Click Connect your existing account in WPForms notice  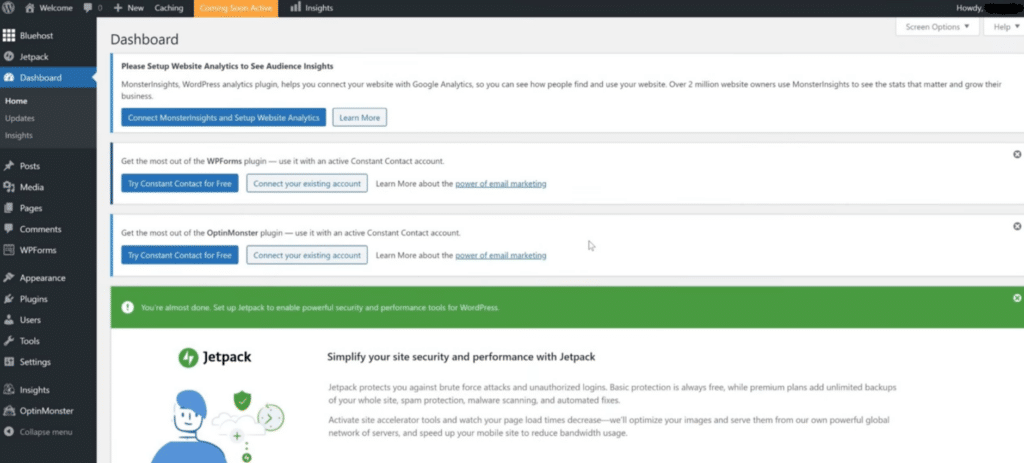coord(307,184)
